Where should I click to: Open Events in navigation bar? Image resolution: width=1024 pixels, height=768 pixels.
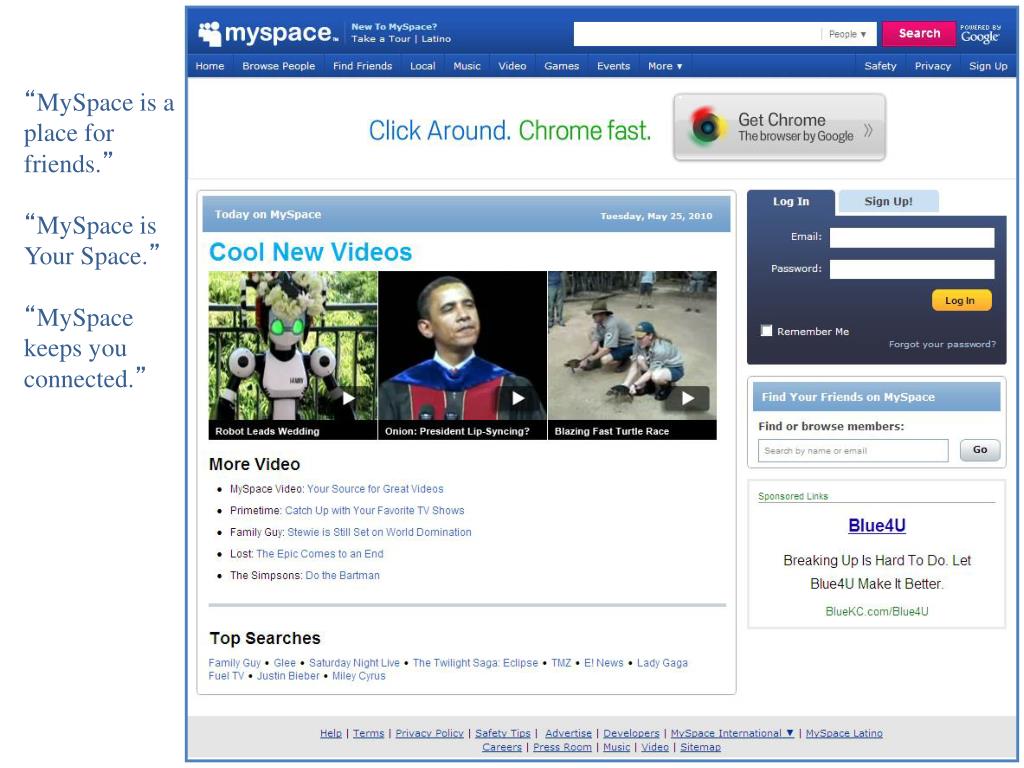click(613, 66)
